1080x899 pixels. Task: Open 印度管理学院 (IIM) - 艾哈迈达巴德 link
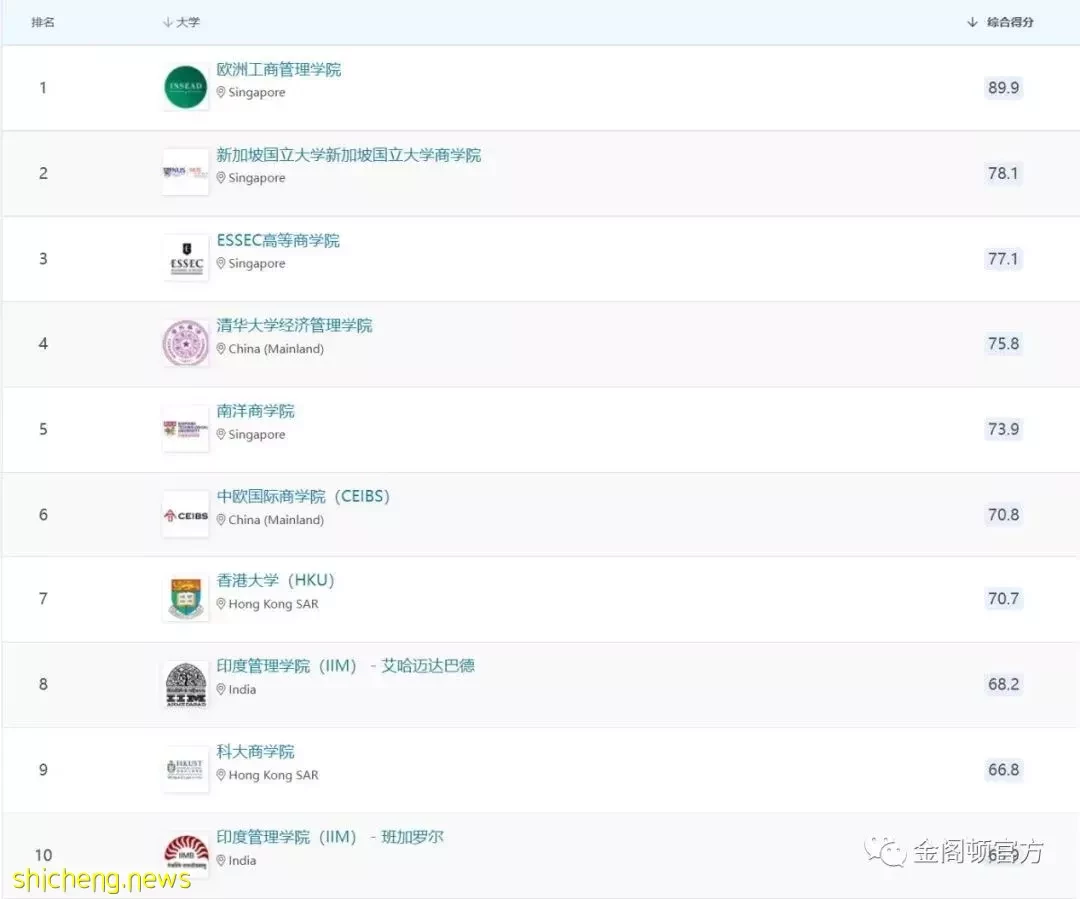point(346,666)
